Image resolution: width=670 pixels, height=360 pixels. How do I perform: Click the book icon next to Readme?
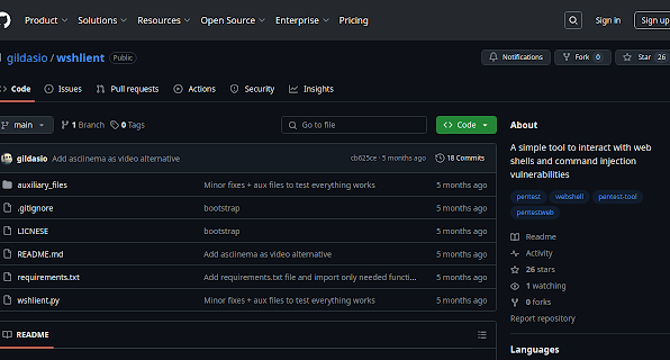[515, 237]
